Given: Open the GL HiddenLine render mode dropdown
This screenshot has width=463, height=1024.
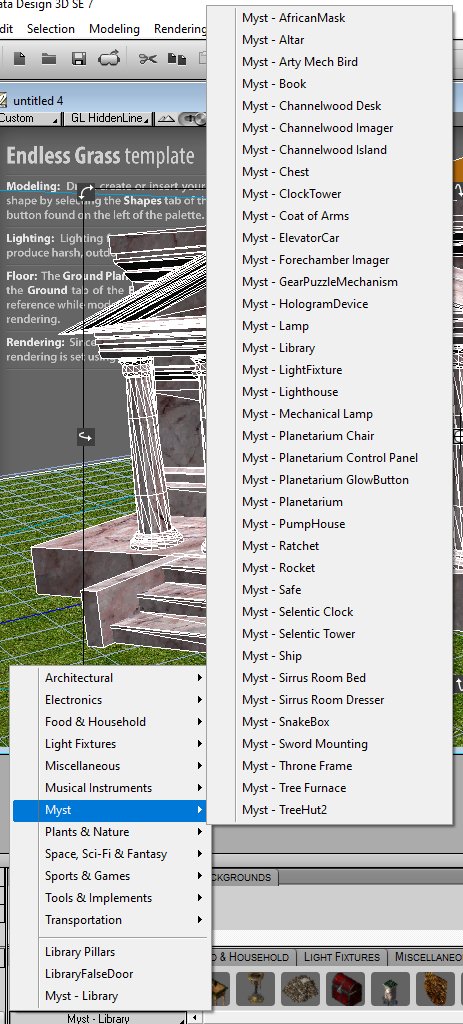Looking at the screenshot, I should (x=109, y=118).
